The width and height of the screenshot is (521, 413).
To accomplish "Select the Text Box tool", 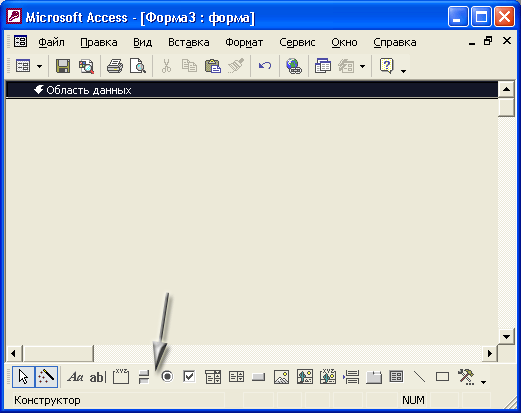I will coord(98,377).
